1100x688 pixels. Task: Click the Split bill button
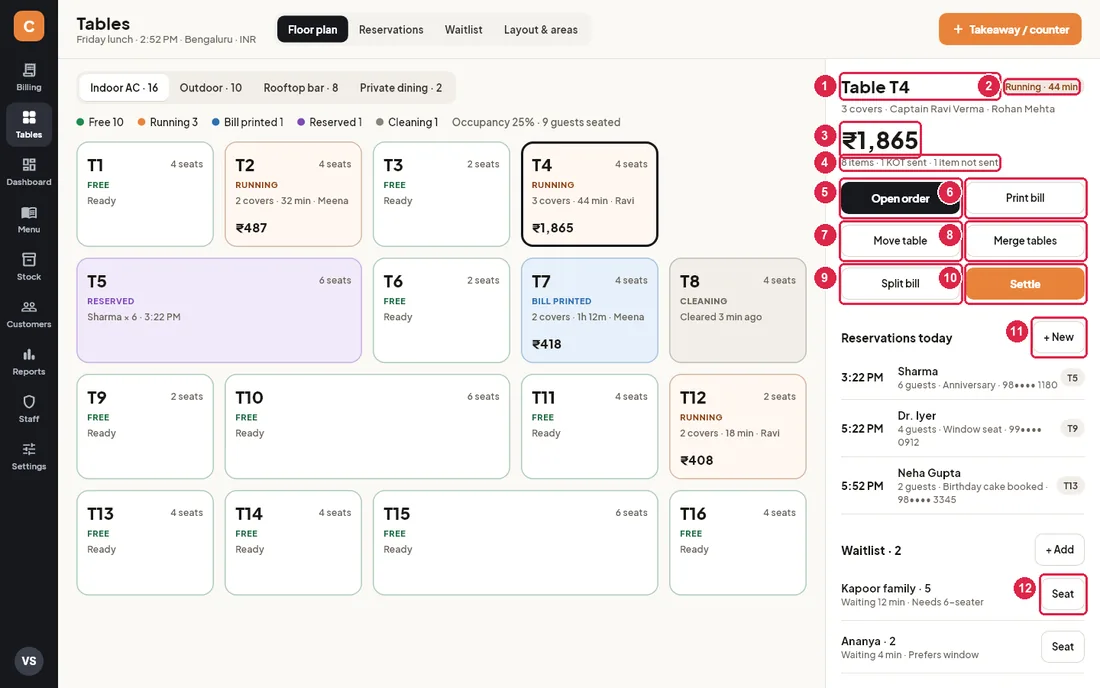click(x=900, y=283)
